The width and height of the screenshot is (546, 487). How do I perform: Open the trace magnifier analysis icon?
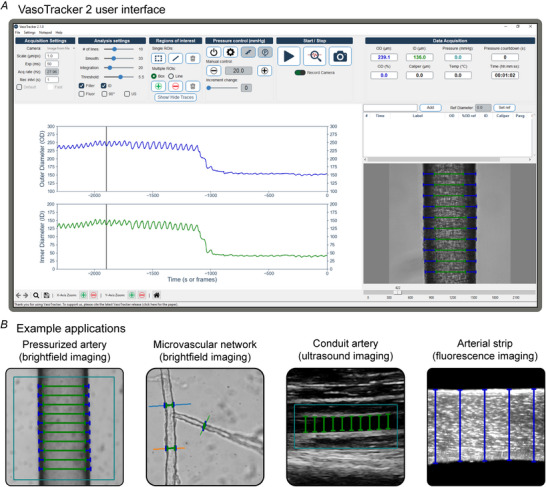click(314, 56)
